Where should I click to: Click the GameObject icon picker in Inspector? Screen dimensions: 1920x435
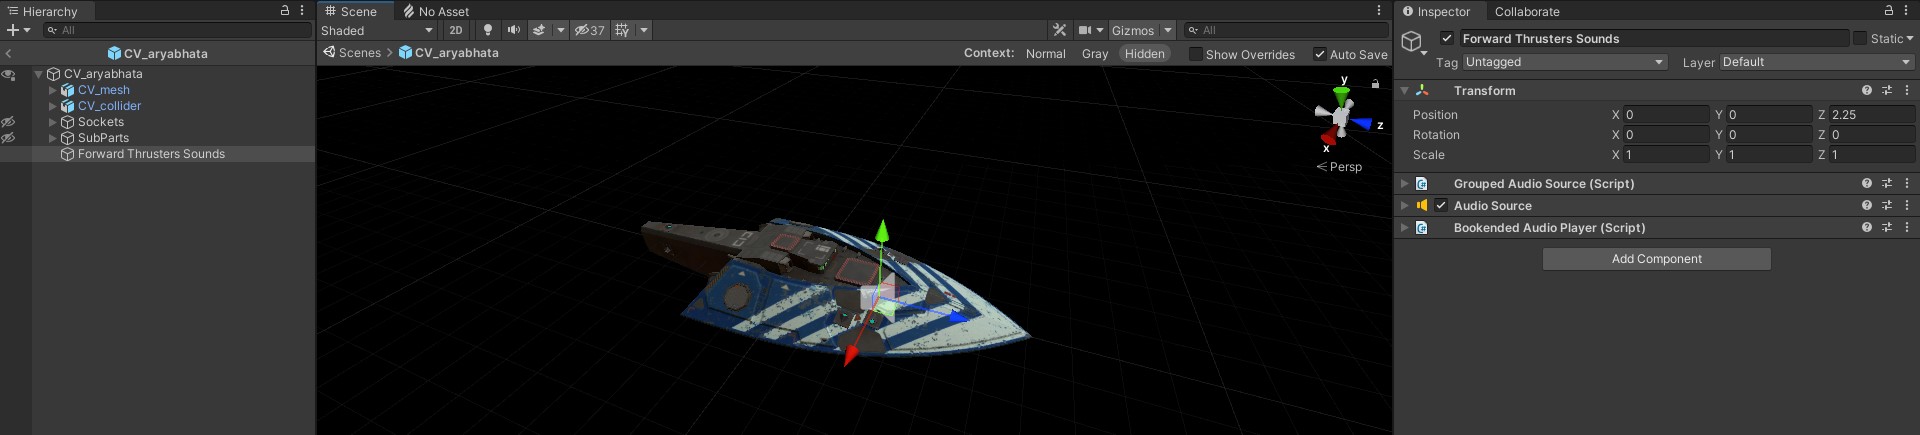click(x=1412, y=42)
